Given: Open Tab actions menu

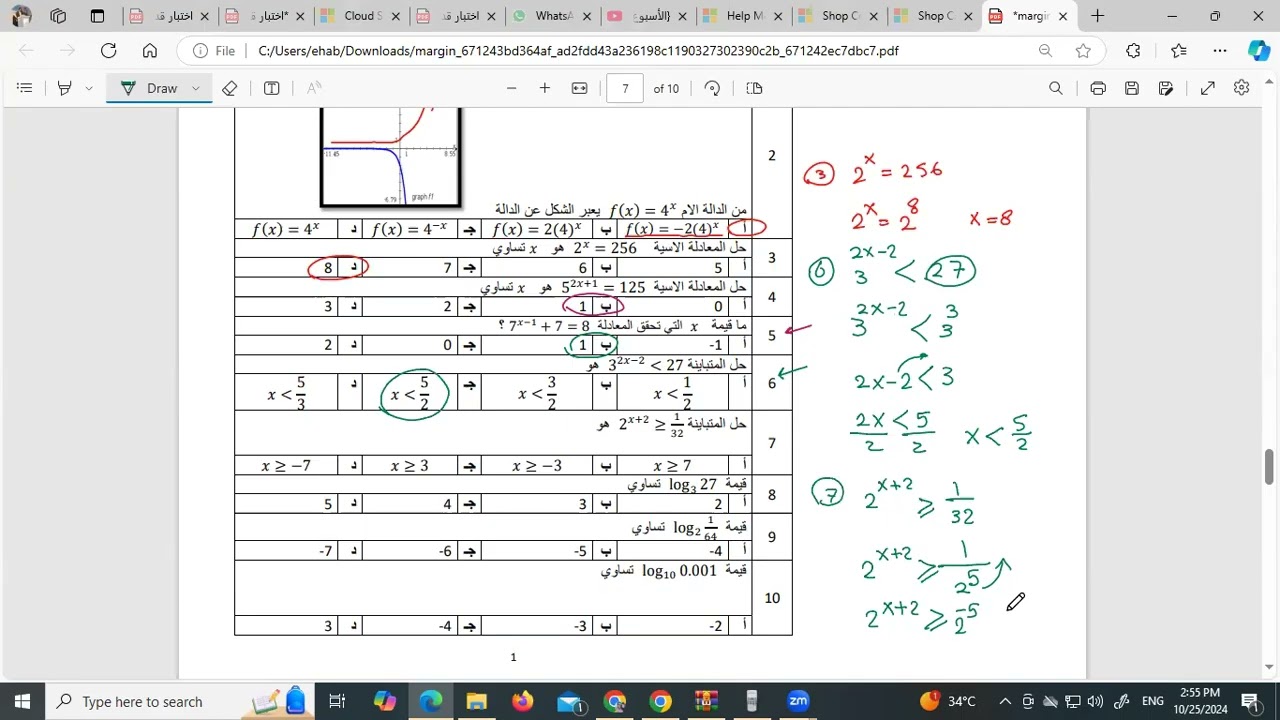Looking at the screenshot, I should [97, 16].
